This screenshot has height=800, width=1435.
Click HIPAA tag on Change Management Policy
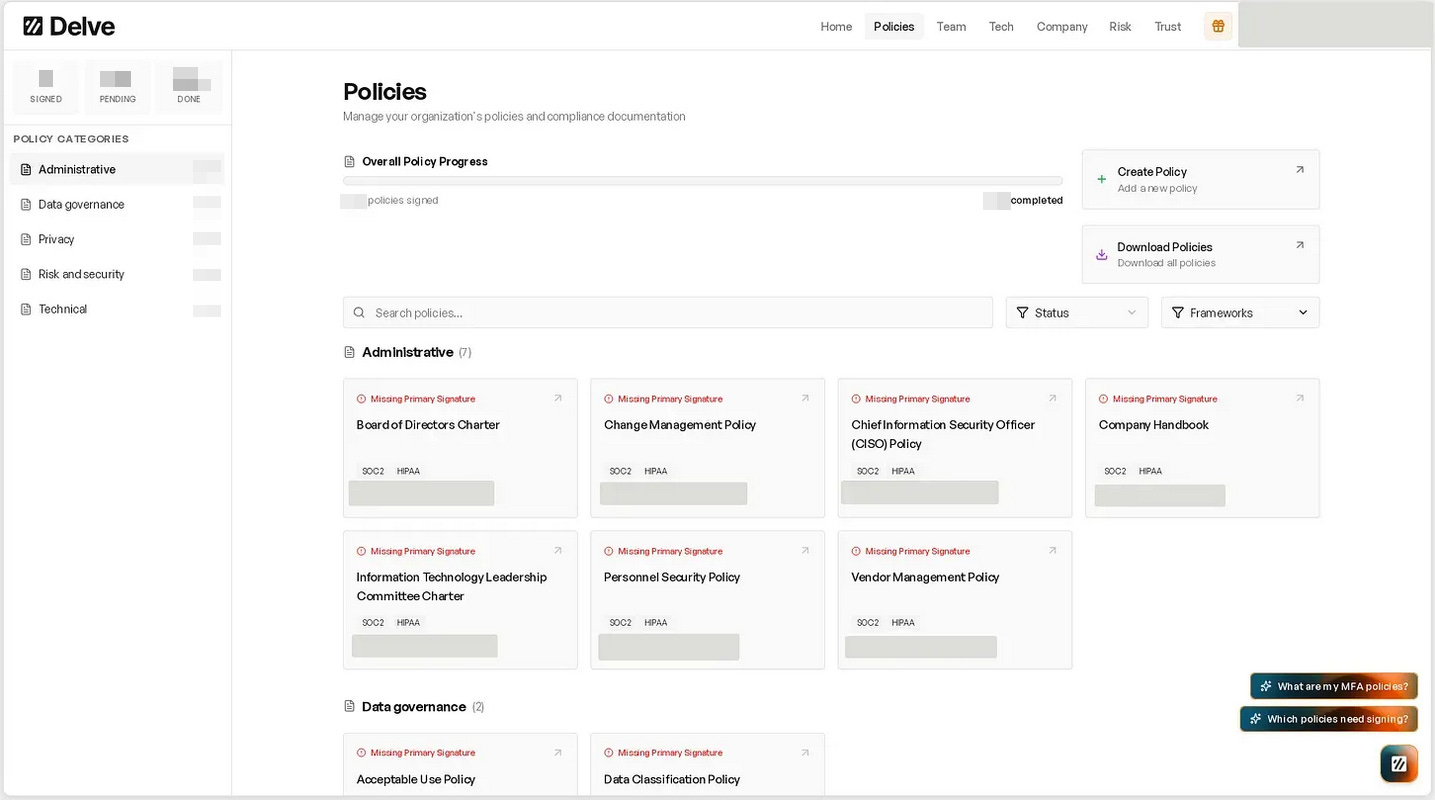click(x=656, y=471)
